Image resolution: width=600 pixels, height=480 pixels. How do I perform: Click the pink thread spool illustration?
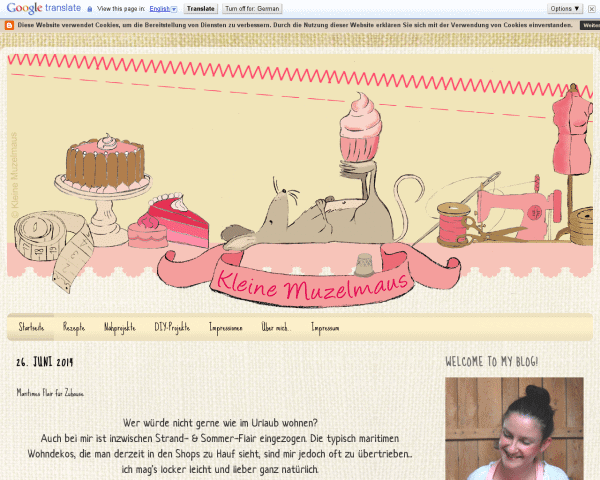pos(452,222)
